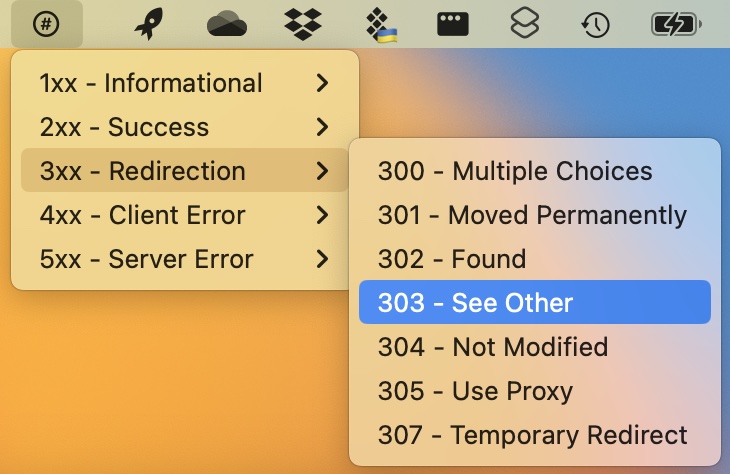Click the cloud sync menu bar icon
The width and height of the screenshot is (730, 474).
tap(227, 24)
